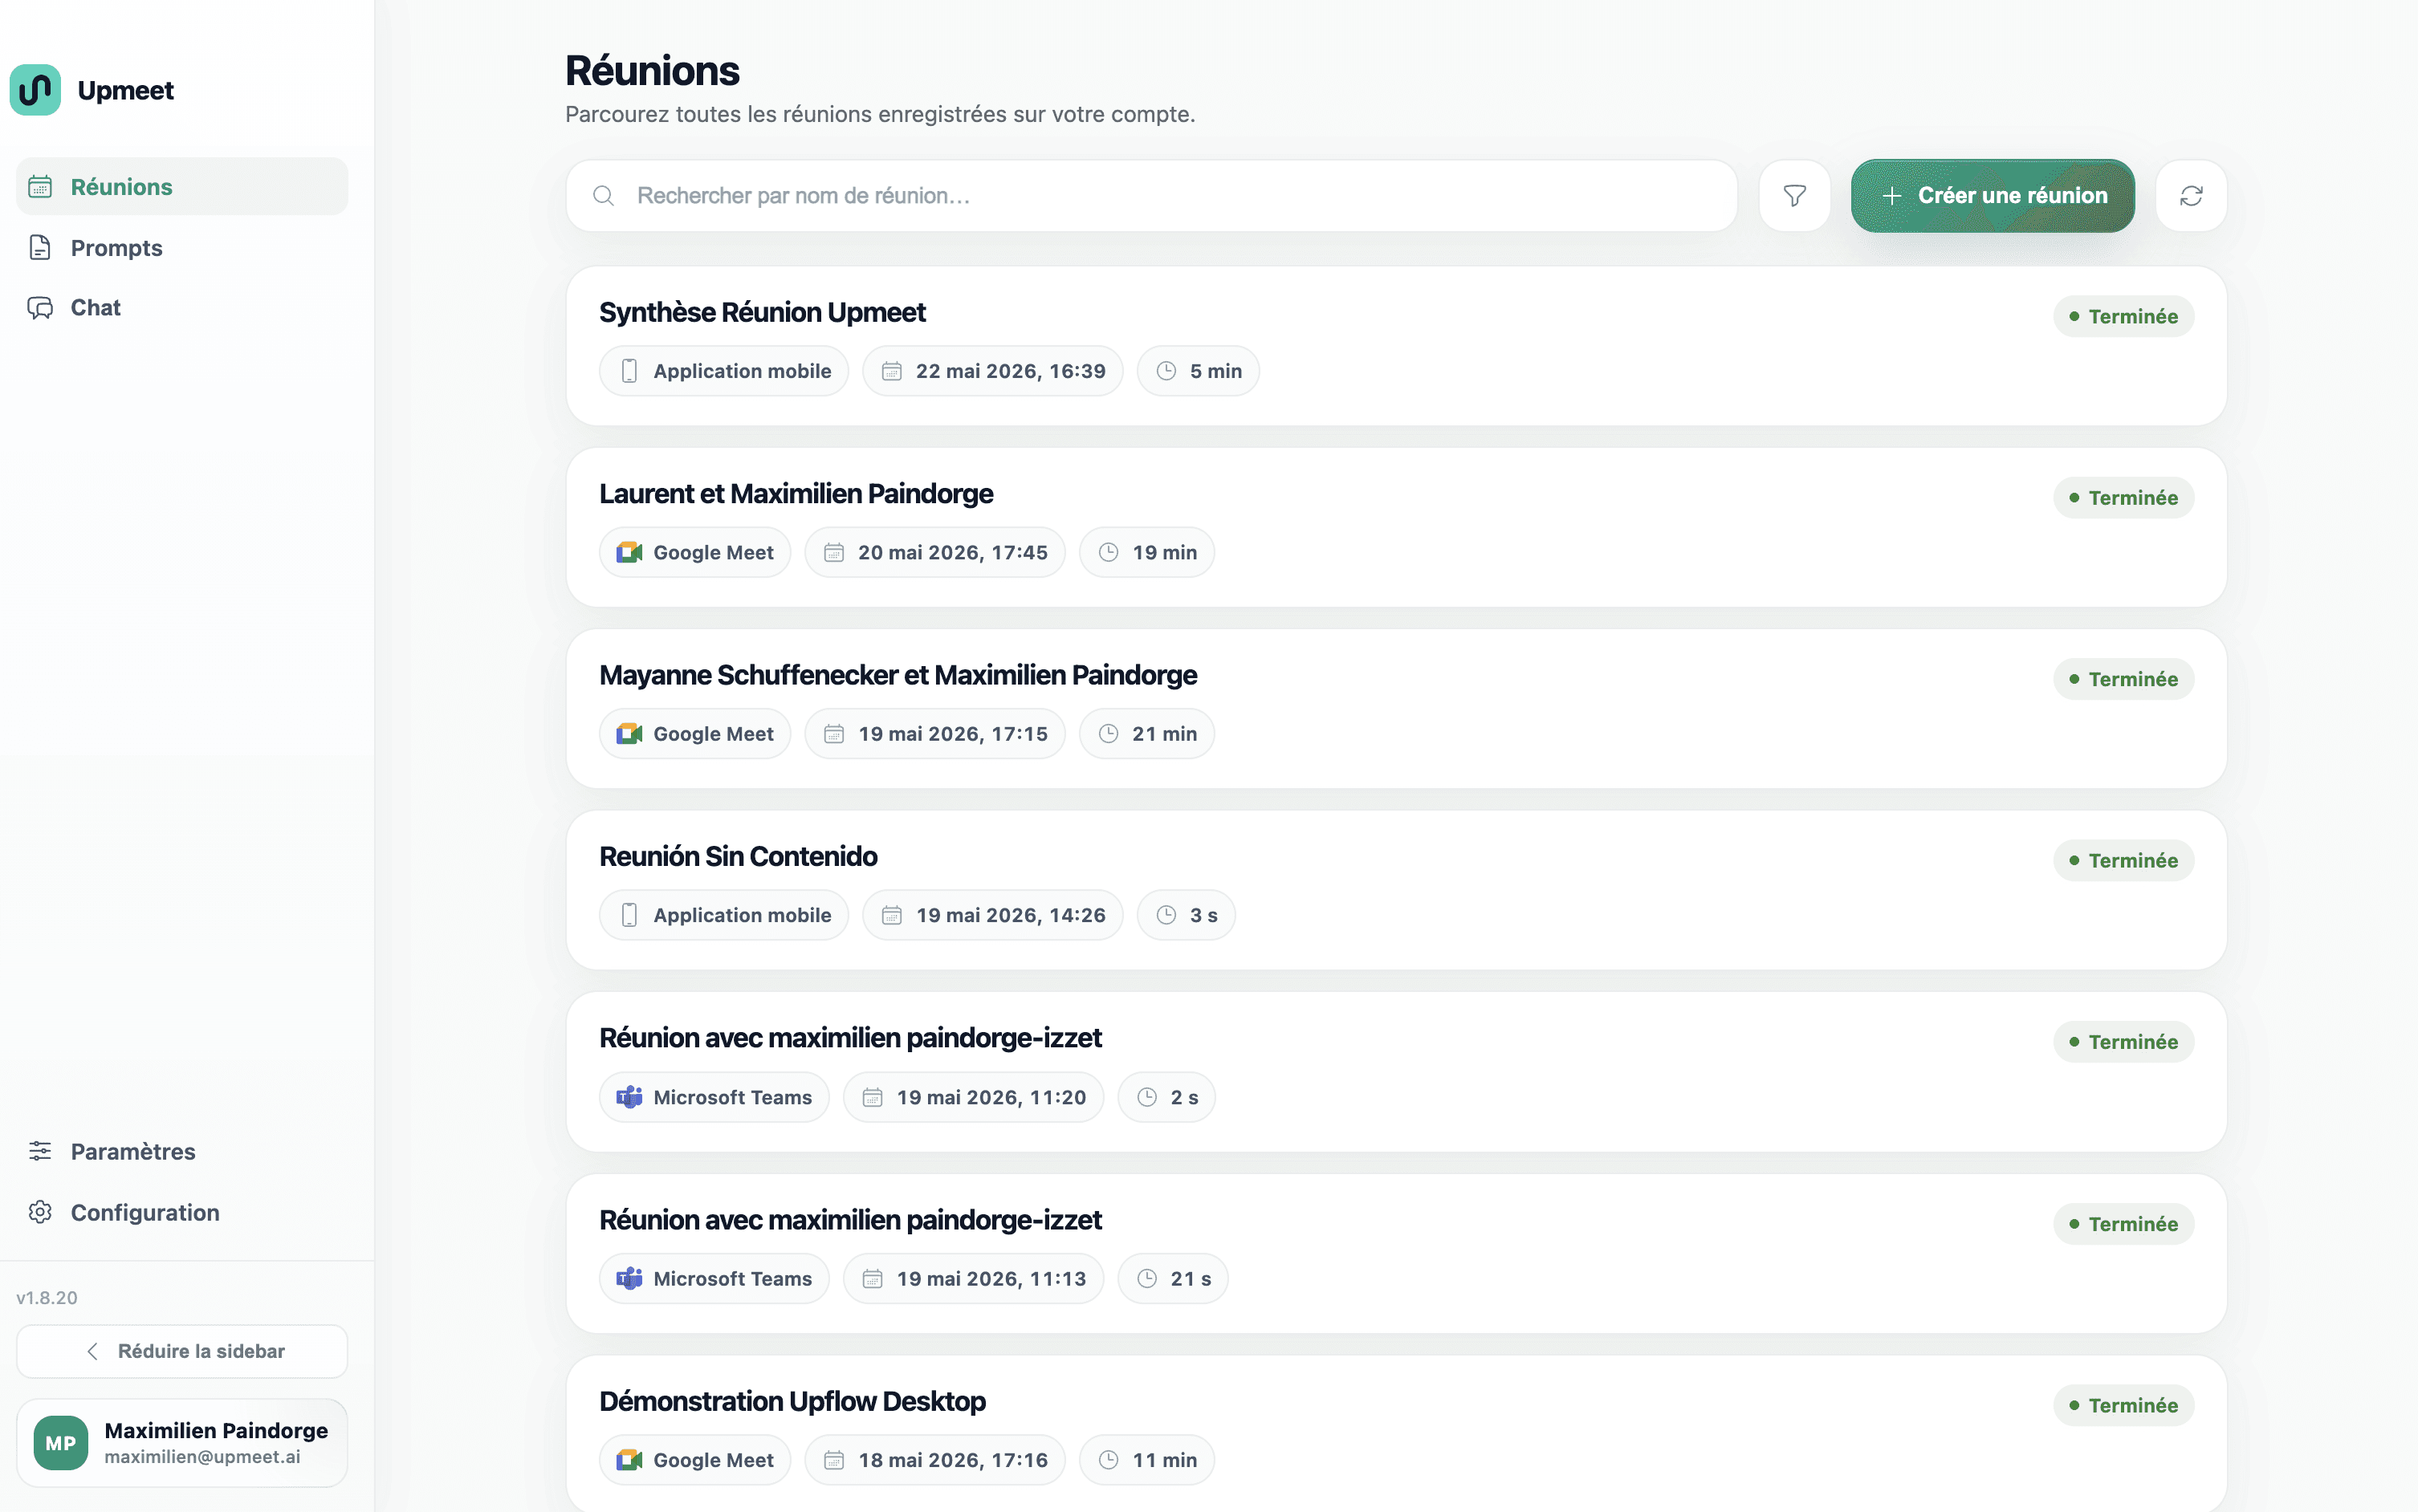Click the Configuration gear icon

tap(40, 1213)
